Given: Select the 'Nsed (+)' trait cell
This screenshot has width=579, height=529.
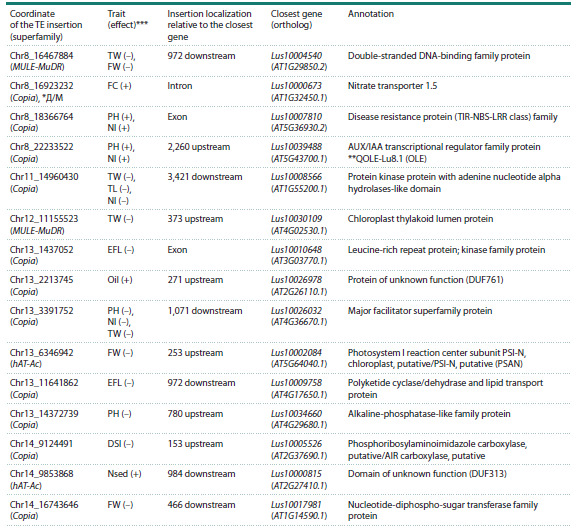Looking at the screenshot, I should click(x=124, y=474).
